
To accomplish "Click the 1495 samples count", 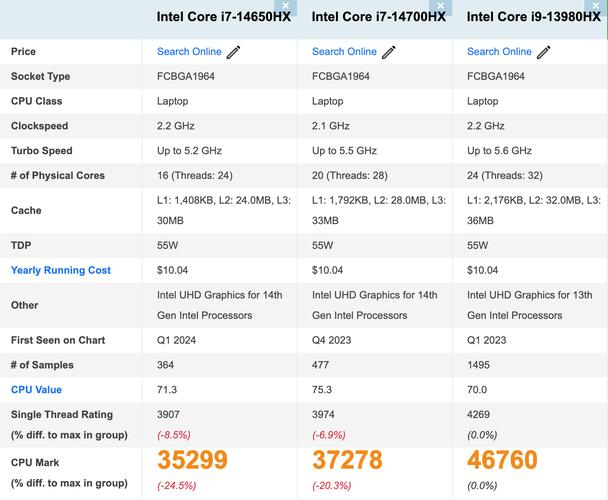I will (480, 365).
